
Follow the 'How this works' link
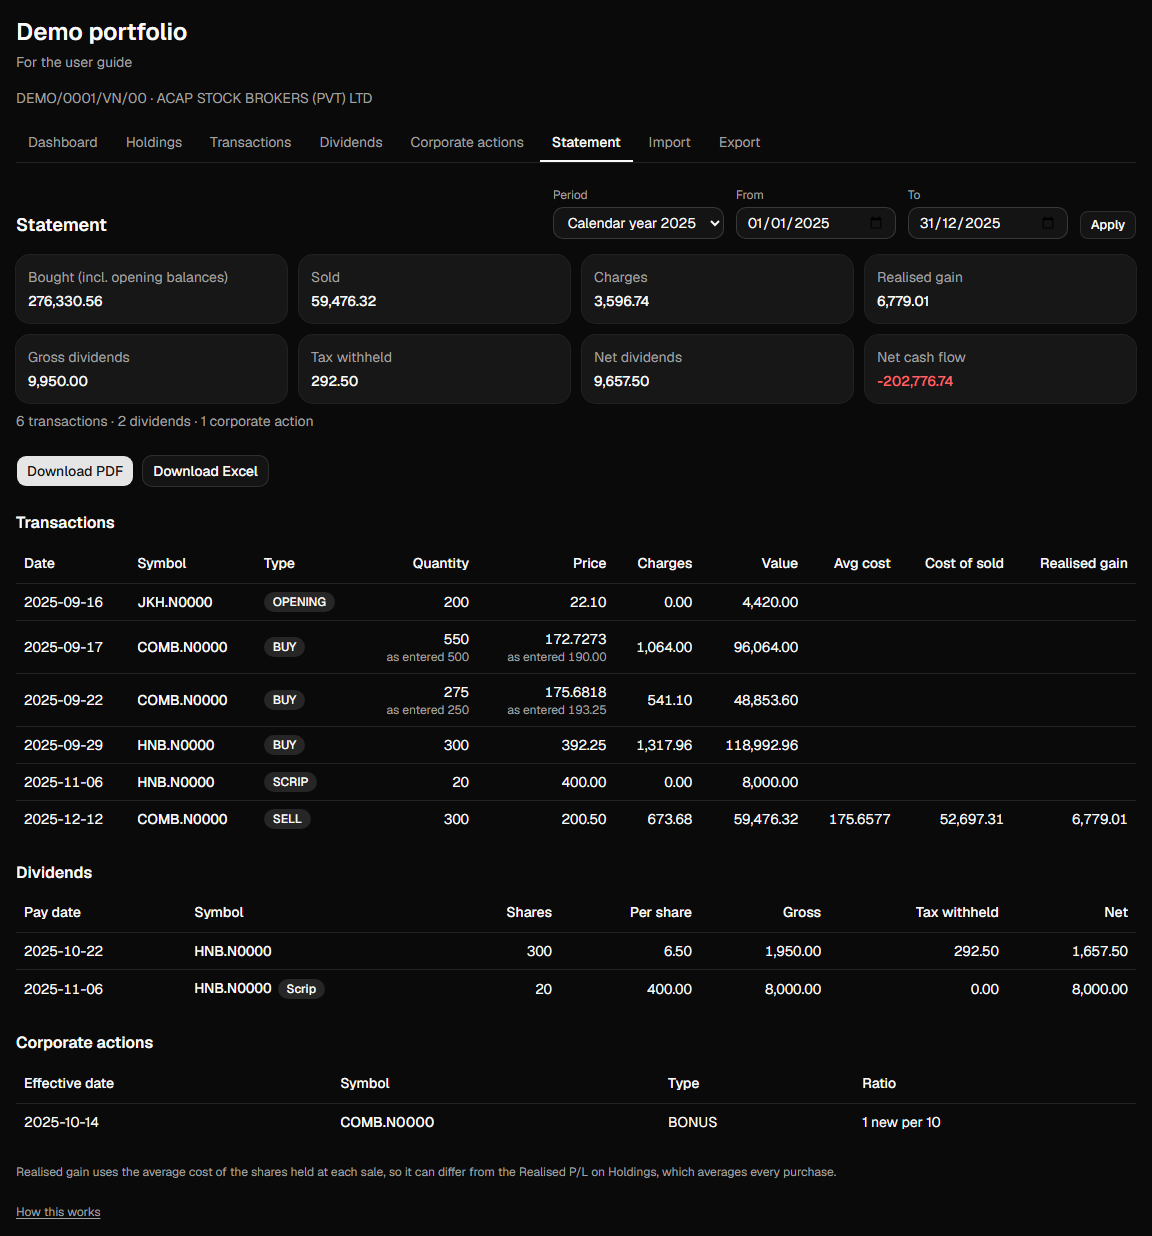point(58,1212)
